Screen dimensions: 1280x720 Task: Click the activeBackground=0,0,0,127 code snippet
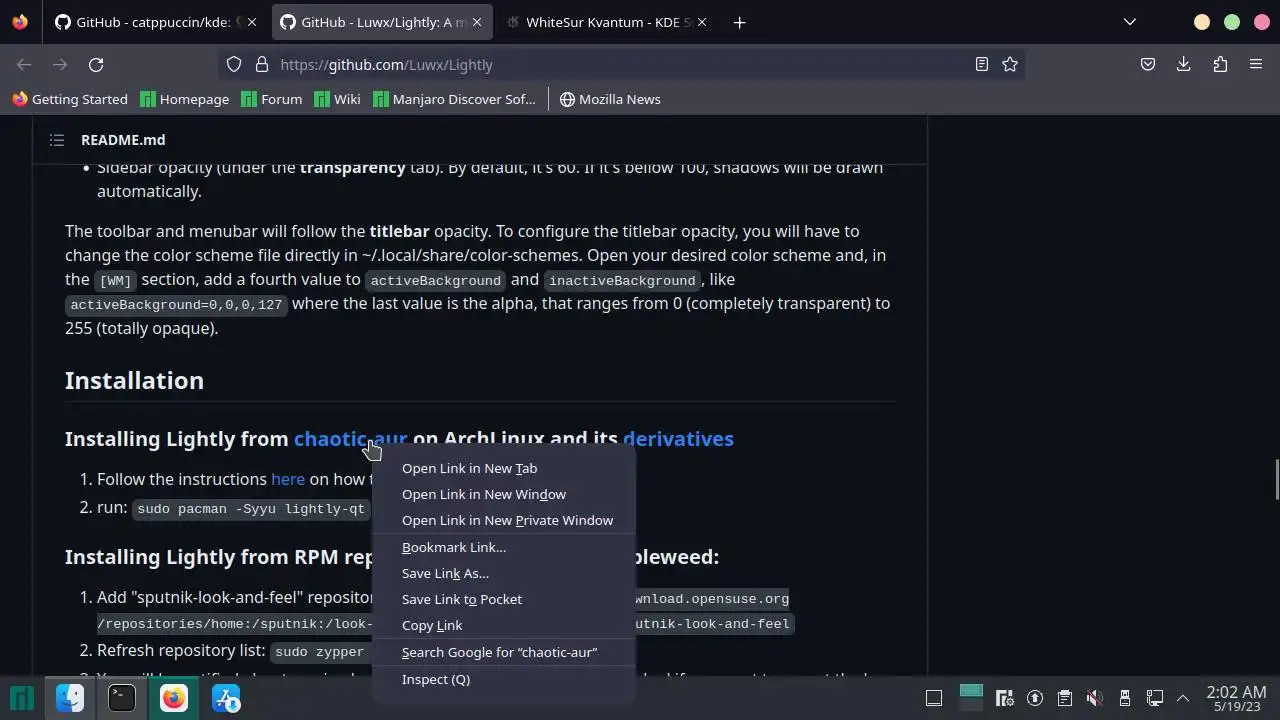tap(176, 305)
